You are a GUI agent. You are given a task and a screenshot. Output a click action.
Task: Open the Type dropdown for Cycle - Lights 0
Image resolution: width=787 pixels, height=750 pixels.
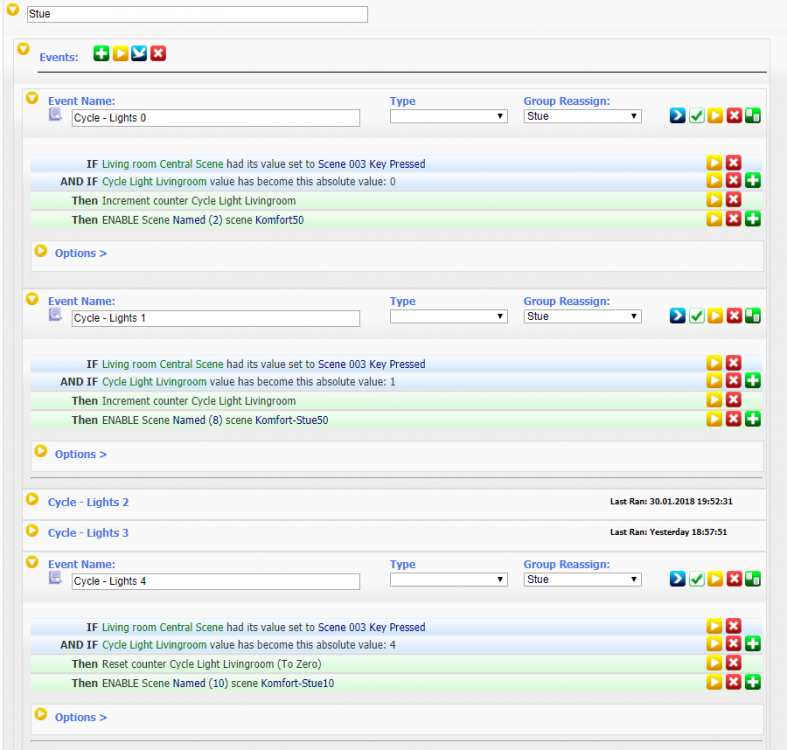[448, 117]
